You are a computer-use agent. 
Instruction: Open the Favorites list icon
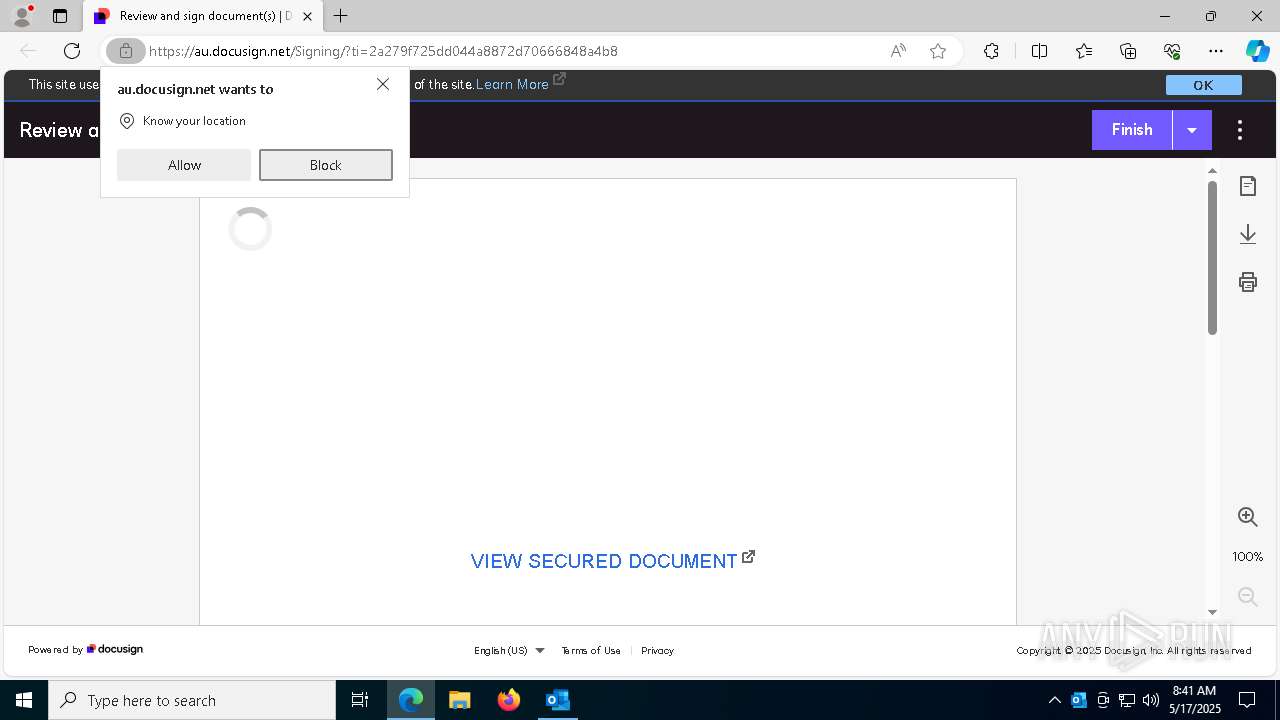(x=1084, y=51)
